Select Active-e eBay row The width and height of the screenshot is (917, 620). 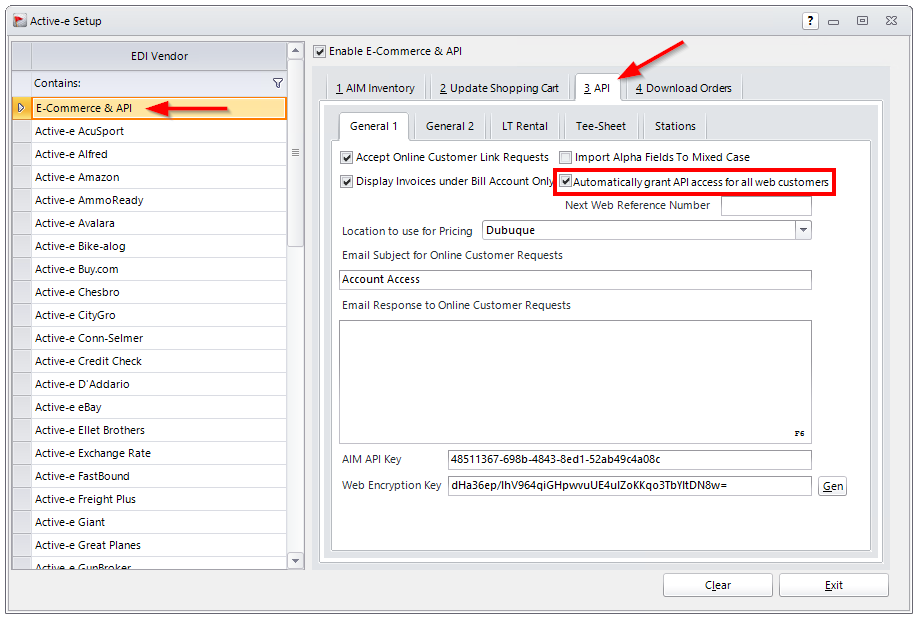point(158,407)
